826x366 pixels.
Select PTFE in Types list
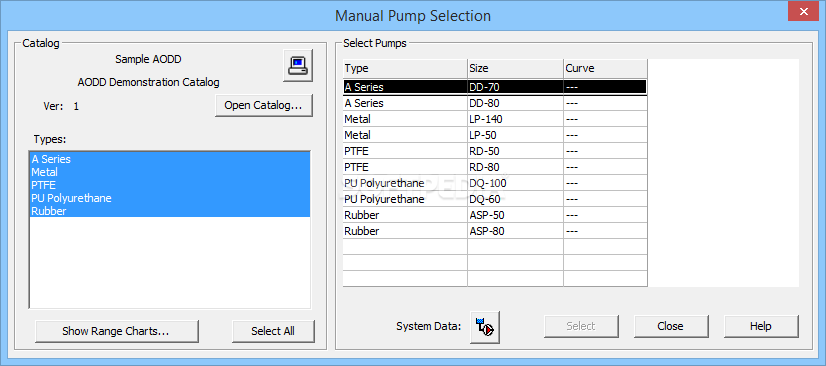click(170, 185)
